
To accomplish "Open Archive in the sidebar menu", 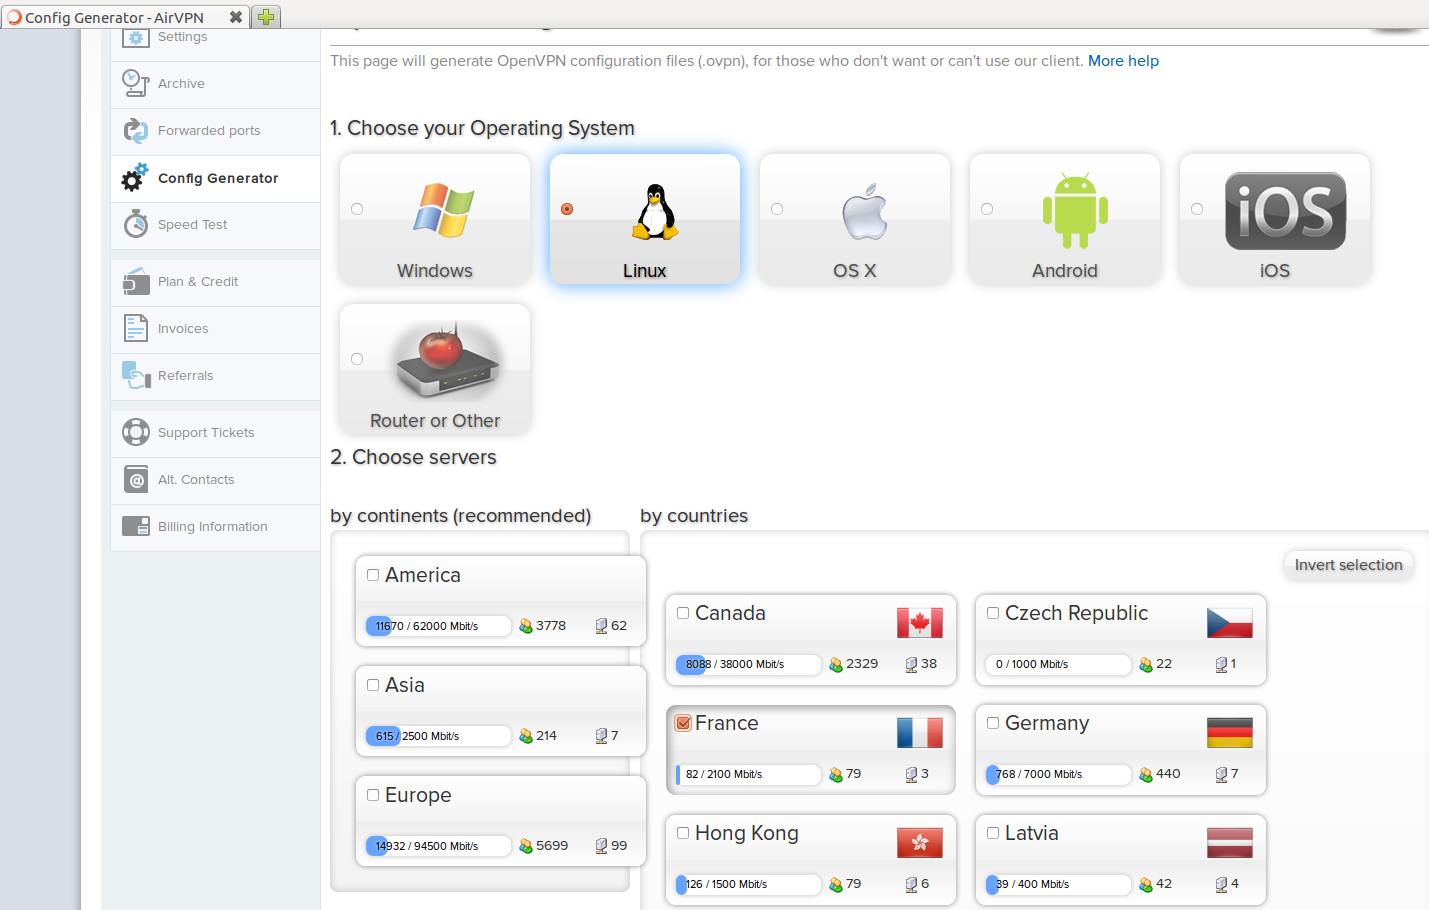I will coord(215,84).
